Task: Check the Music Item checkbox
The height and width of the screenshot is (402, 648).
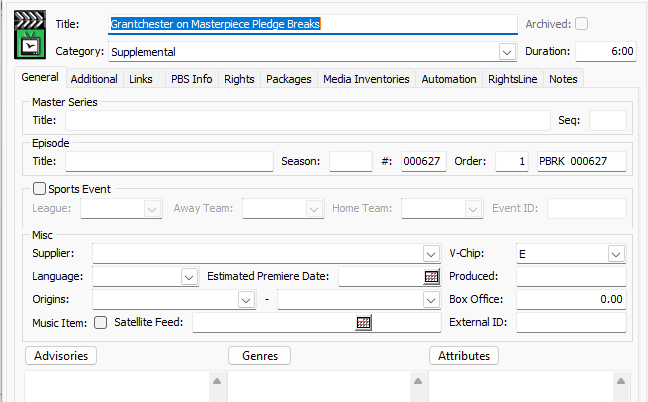Action: (x=100, y=322)
